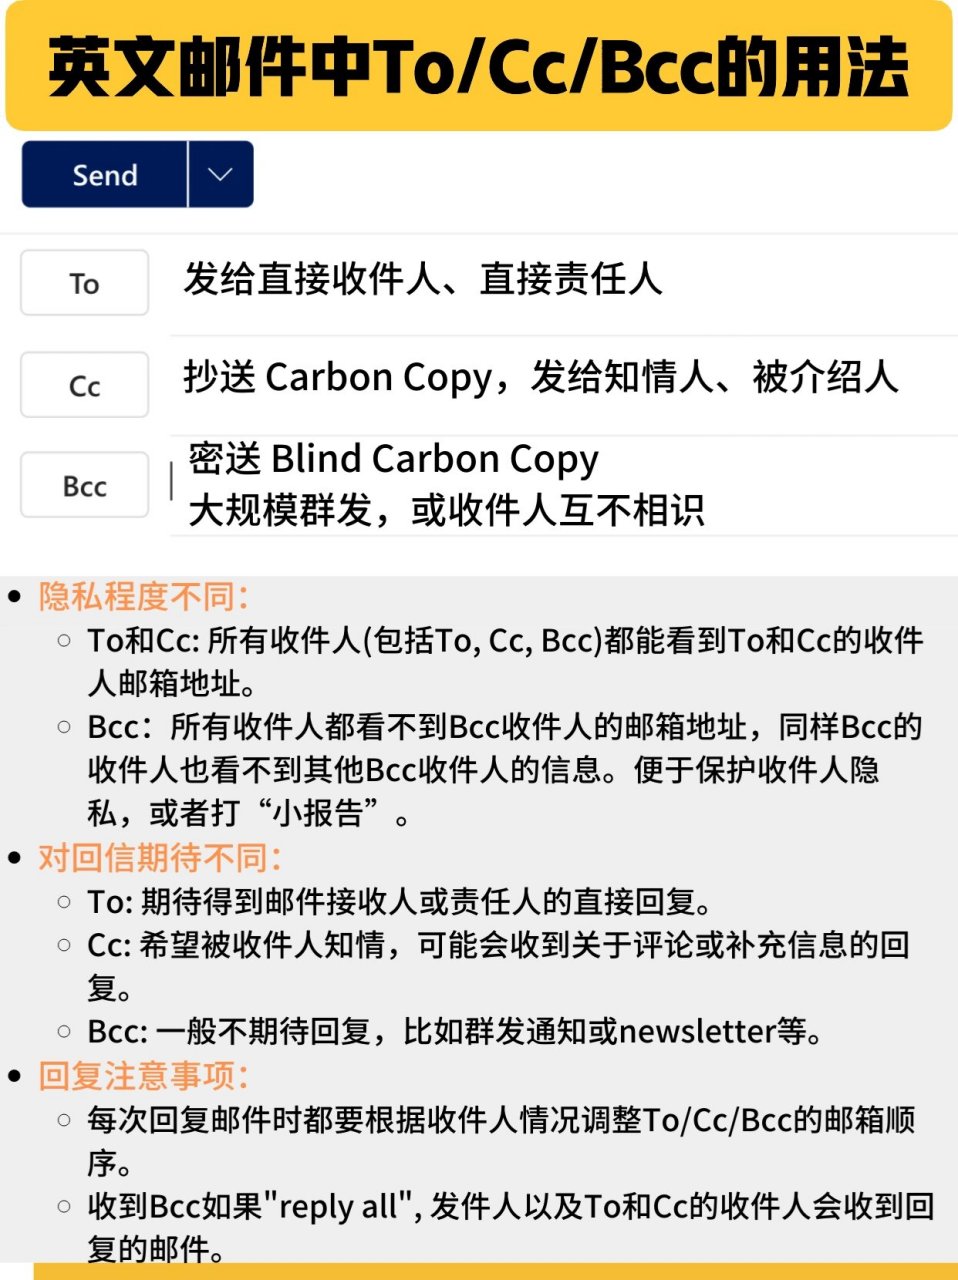Click the down chevron icon beside Send
This screenshot has height=1280, width=958.
coord(220,174)
